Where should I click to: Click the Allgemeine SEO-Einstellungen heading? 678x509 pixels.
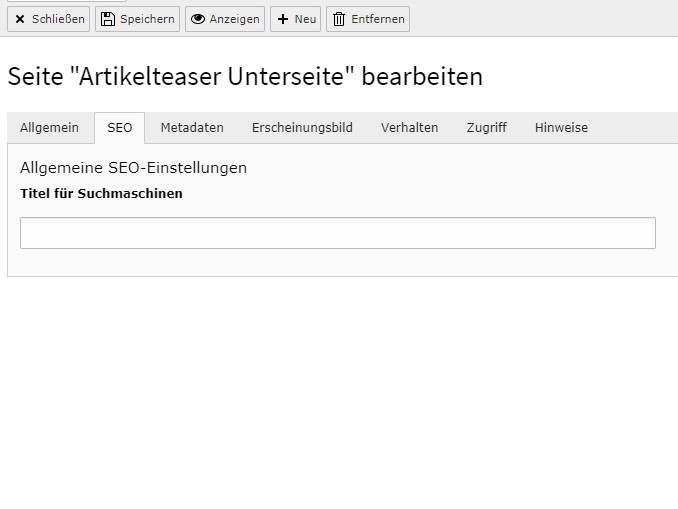pyautogui.click(x=133, y=168)
